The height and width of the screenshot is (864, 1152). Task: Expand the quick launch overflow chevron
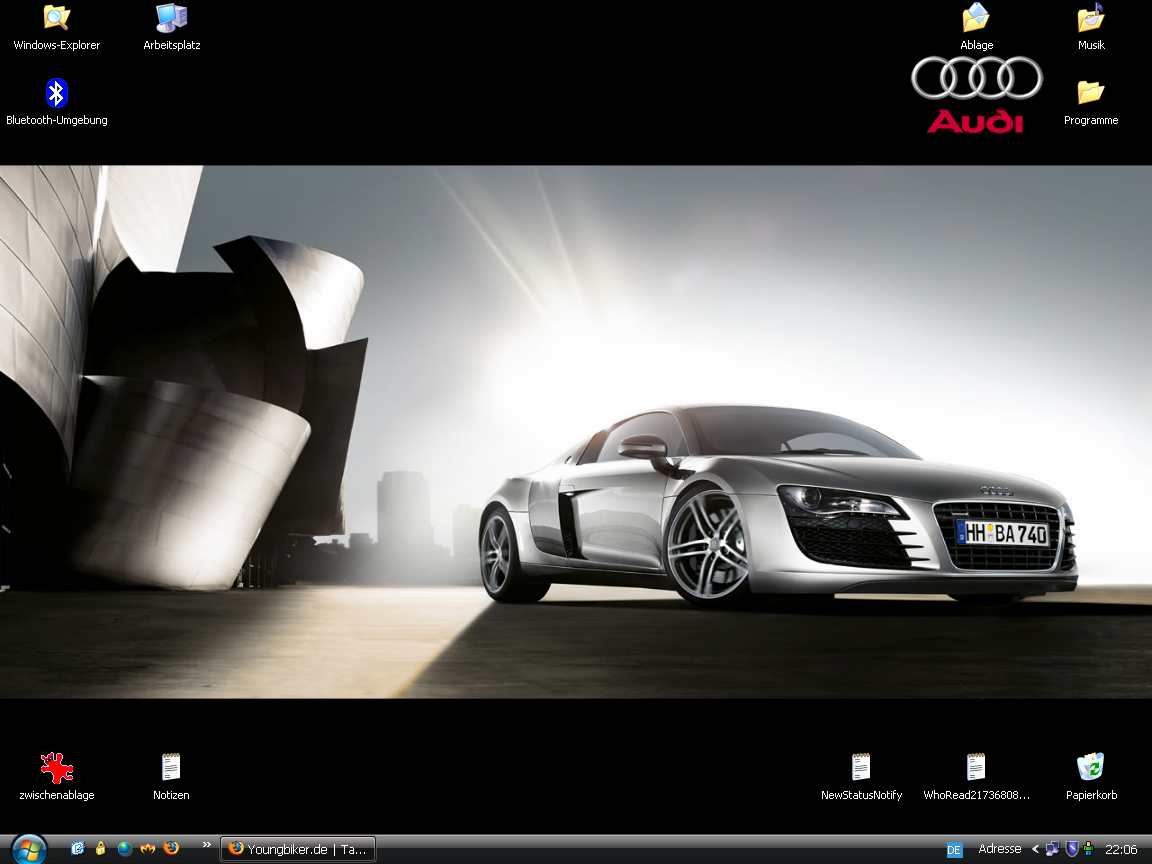tap(206, 844)
